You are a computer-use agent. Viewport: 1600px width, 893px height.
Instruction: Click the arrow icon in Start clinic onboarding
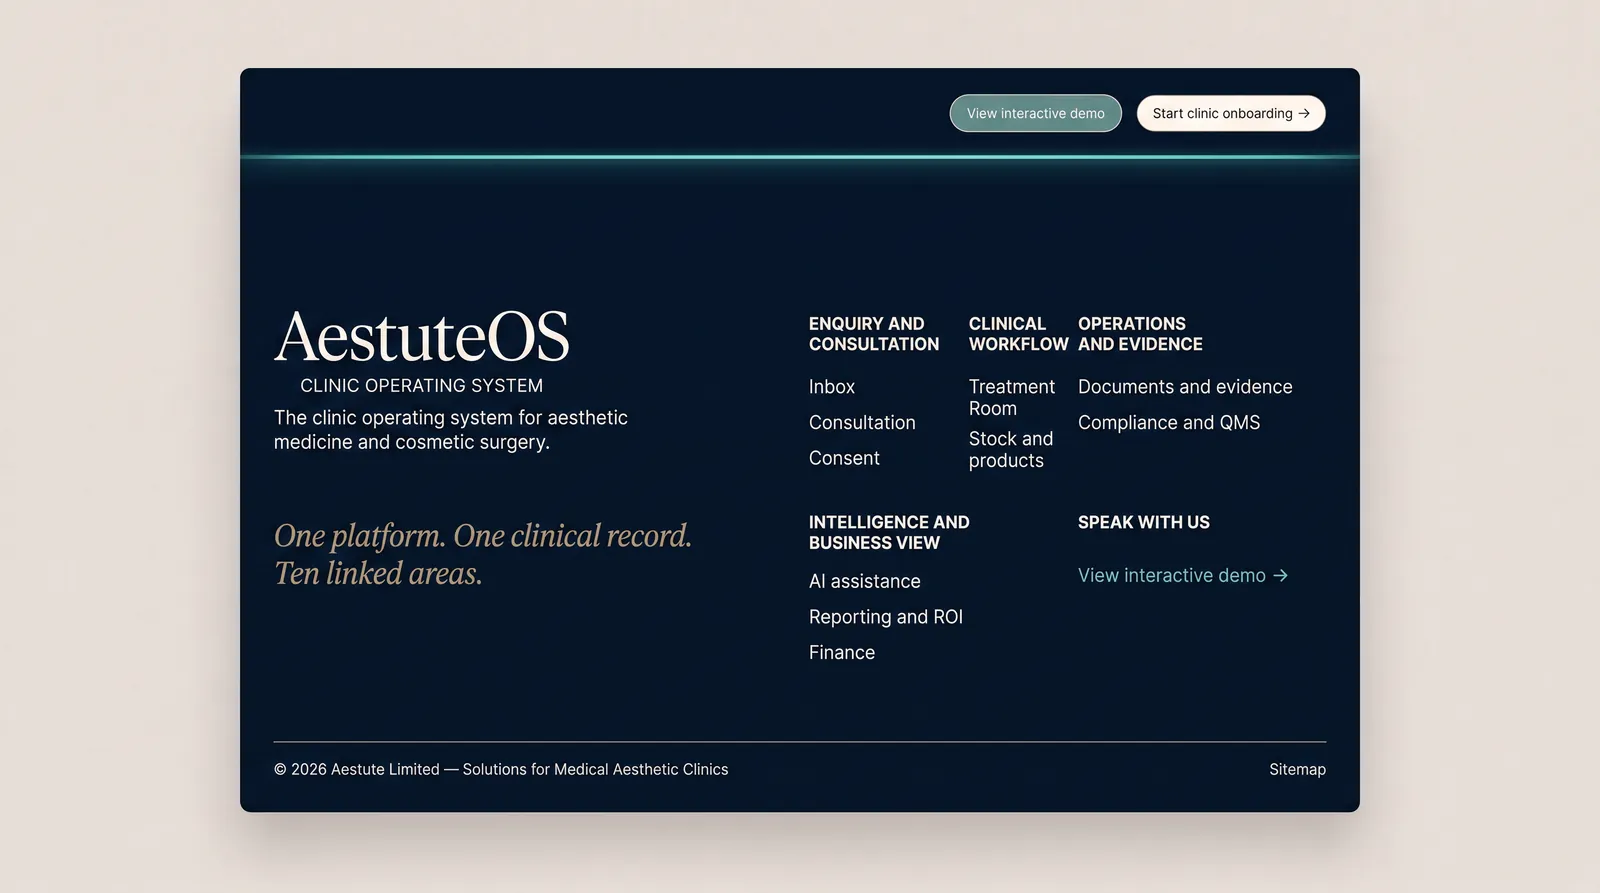coord(1304,113)
